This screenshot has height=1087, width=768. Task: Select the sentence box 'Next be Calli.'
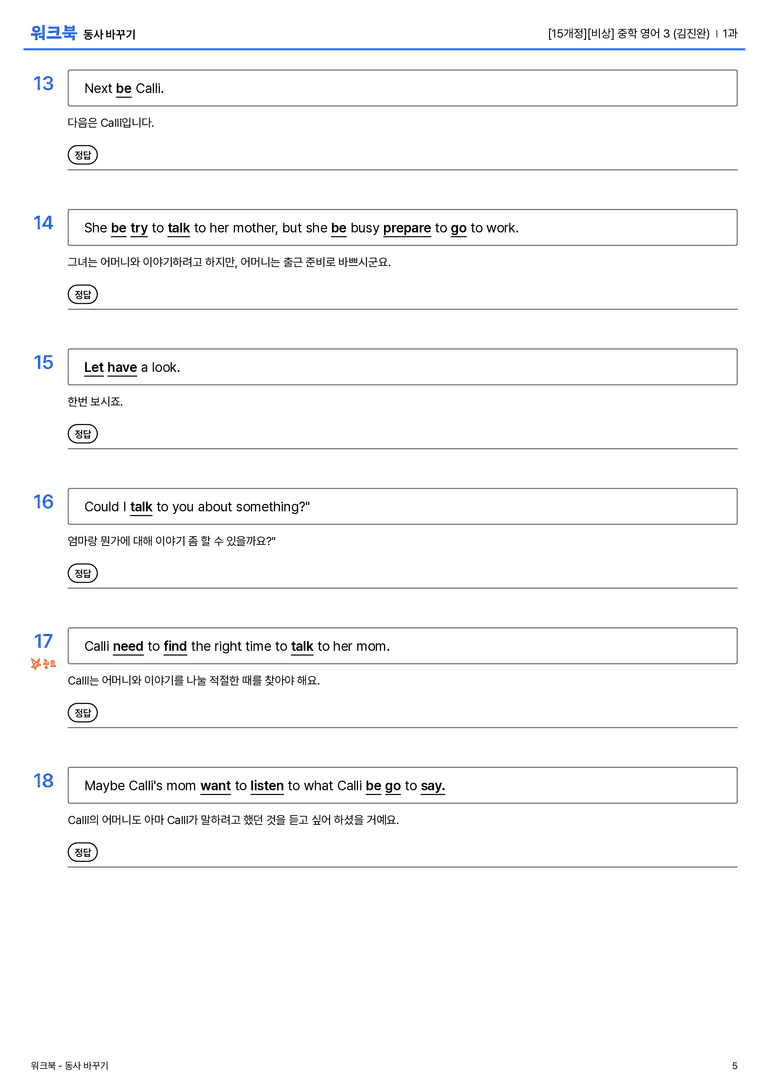(x=403, y=88)
